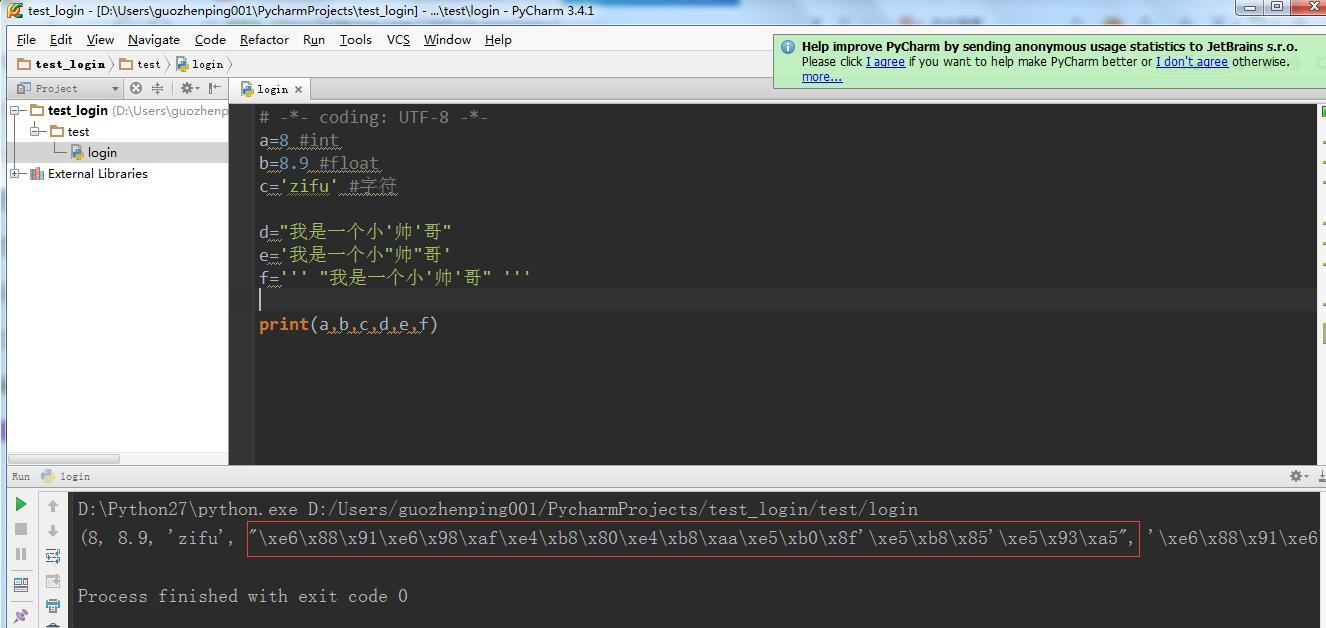Screen dimensions: 1326x628
Task: Click the Restore Layout icon in Run panel
Action: [21, 585]
